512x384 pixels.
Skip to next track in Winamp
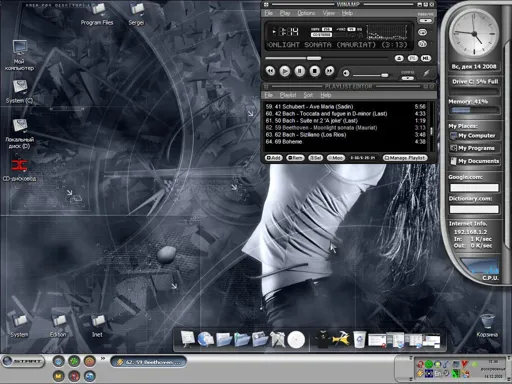(x=329, y=71)
